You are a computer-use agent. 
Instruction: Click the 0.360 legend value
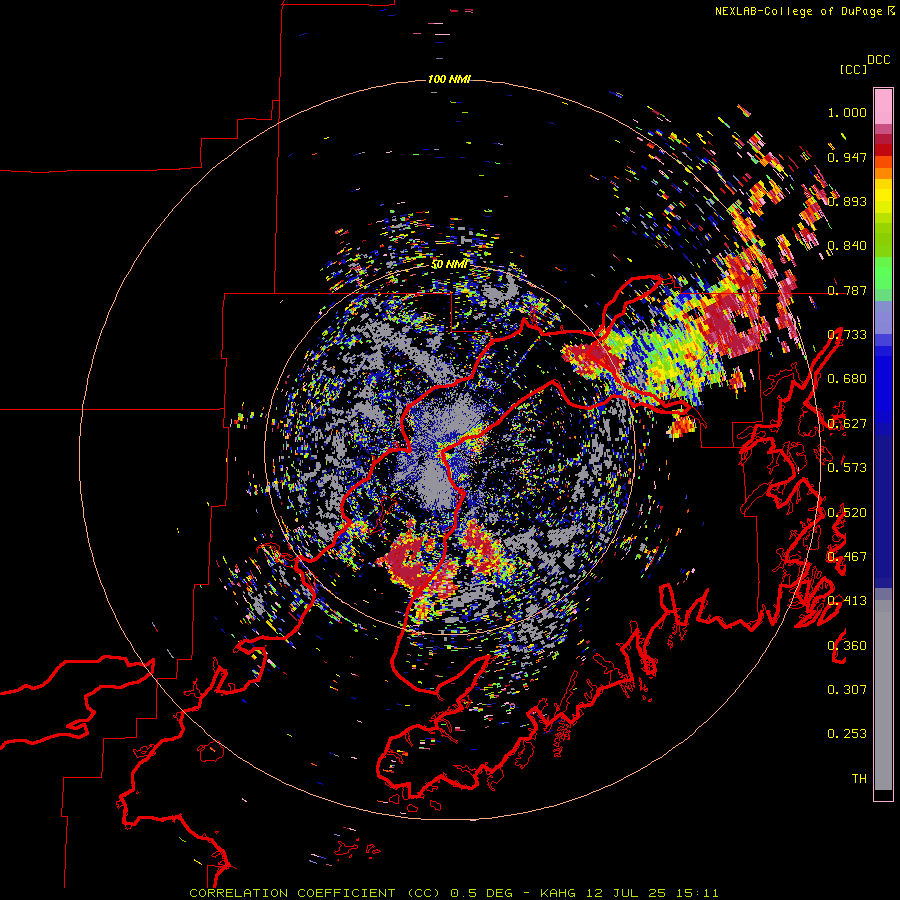point(847,646)
